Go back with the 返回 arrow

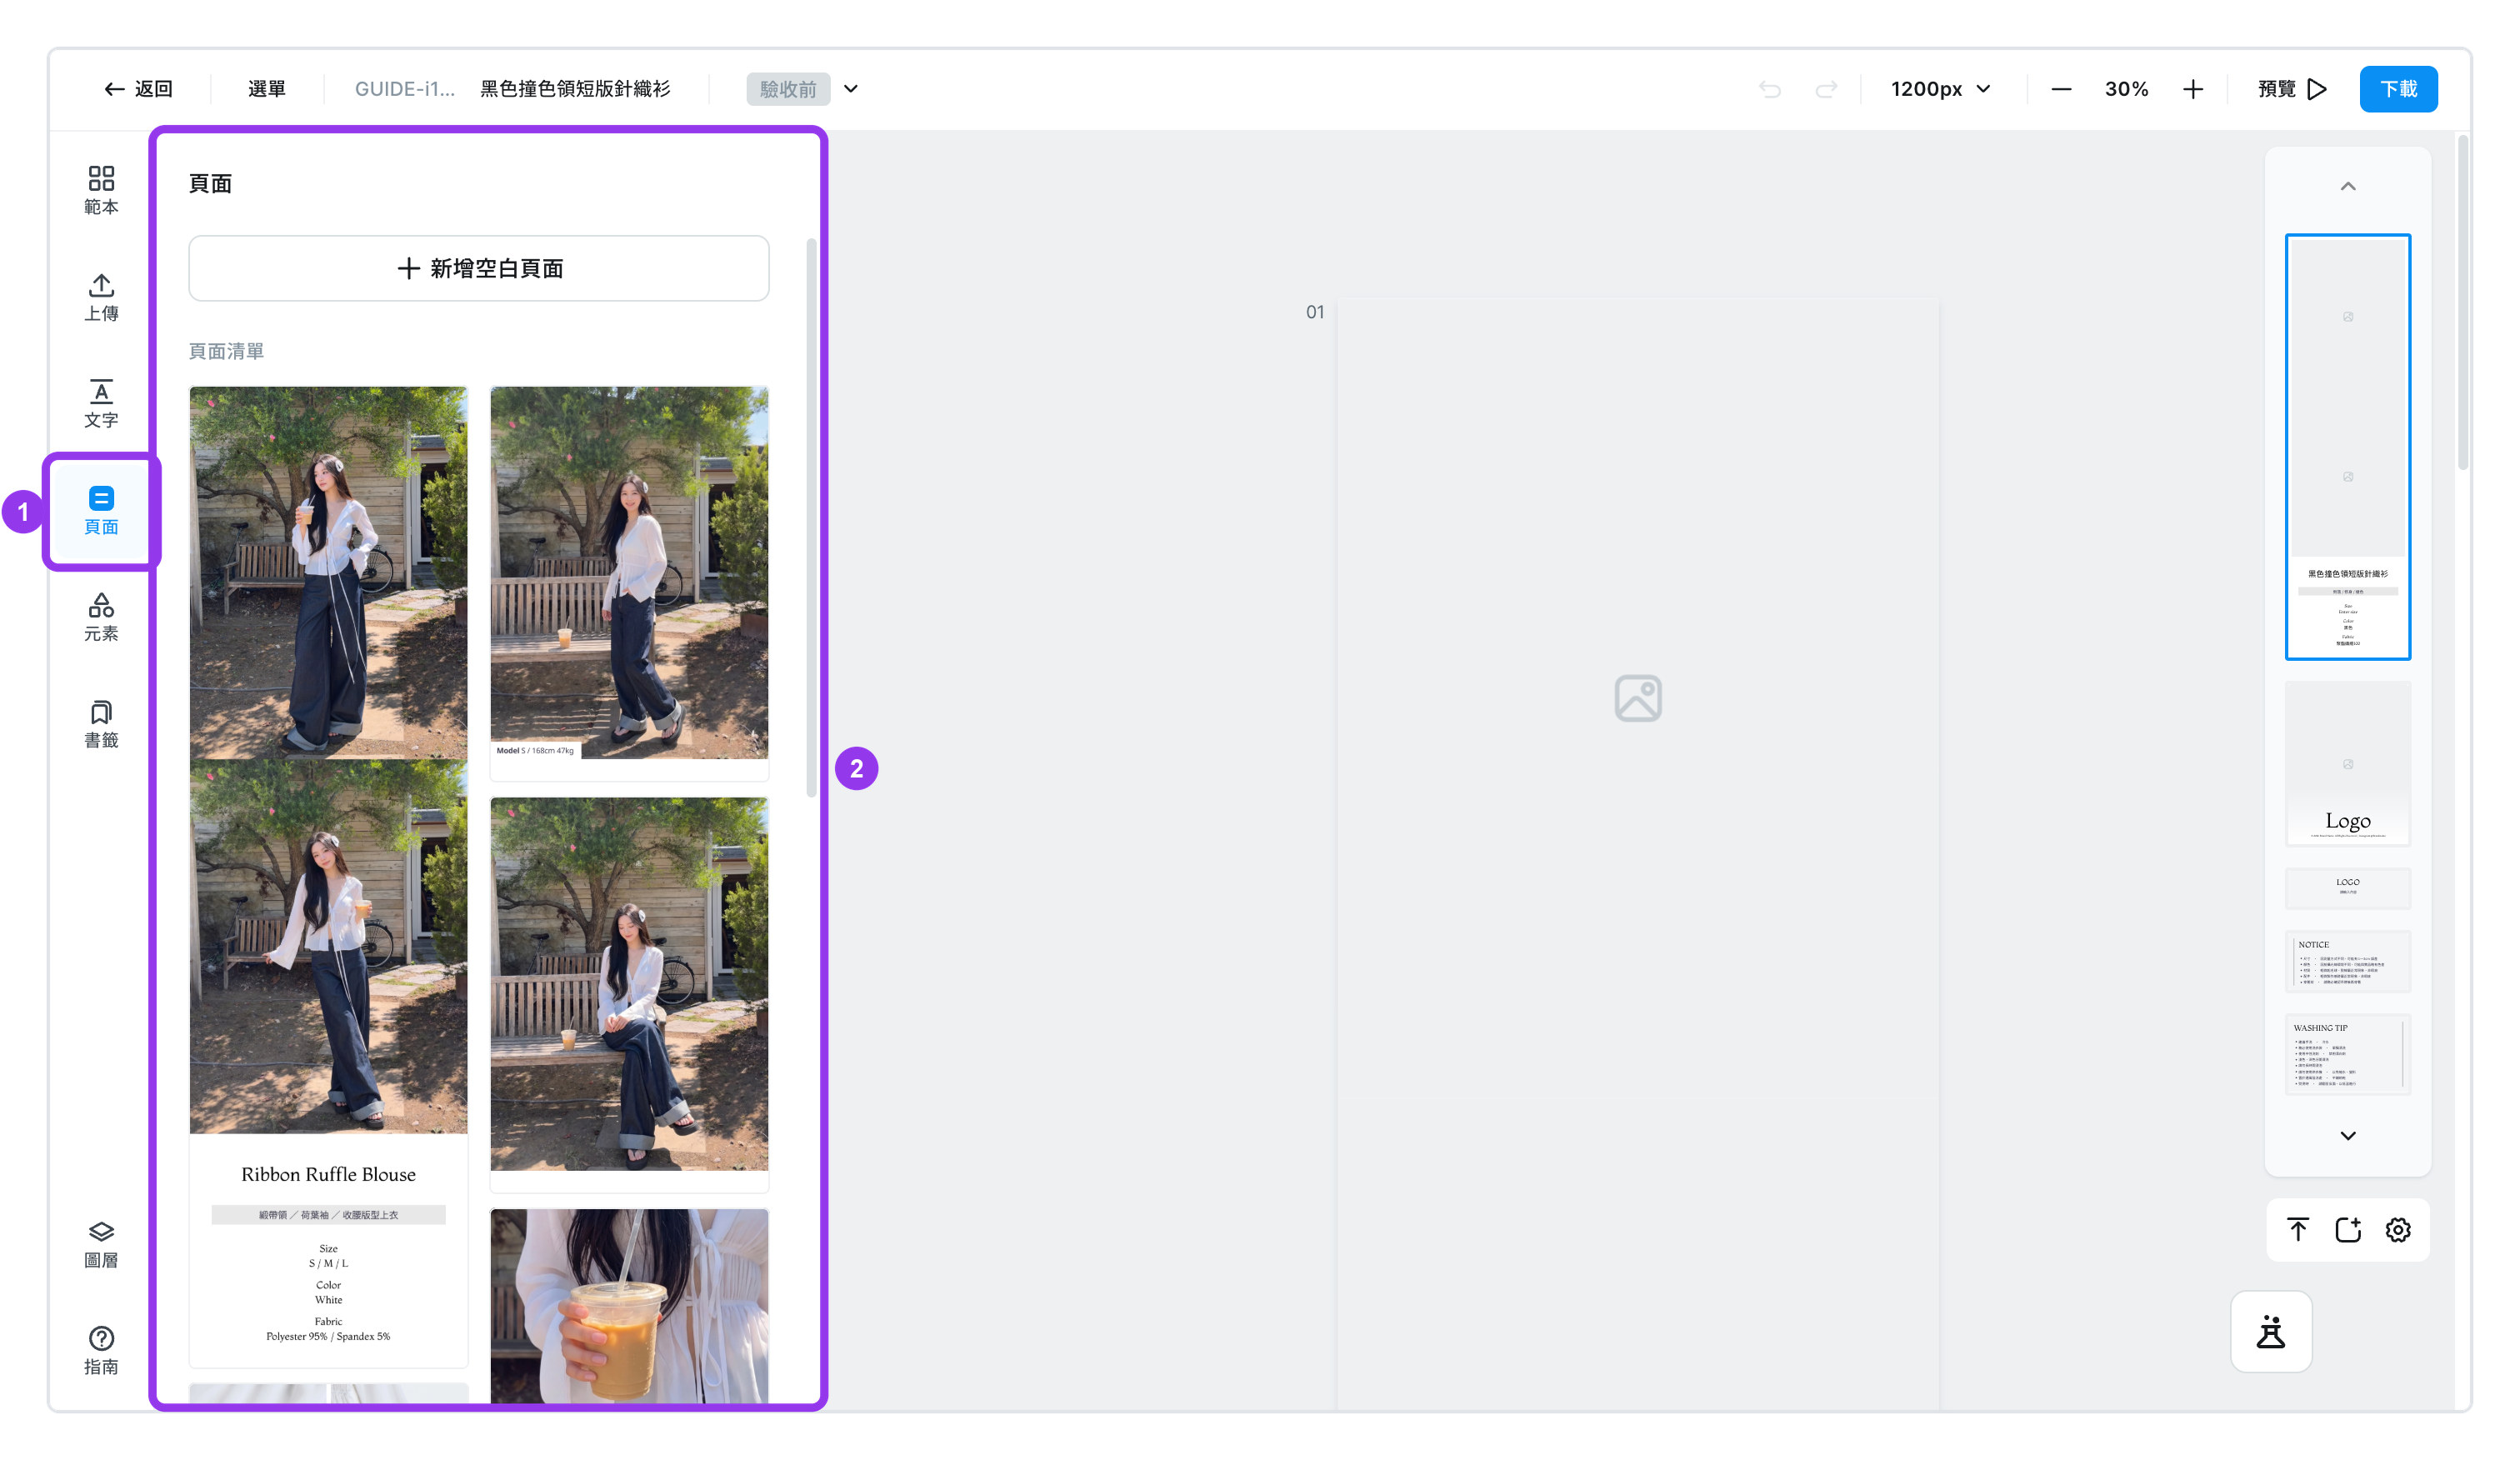click(138, 89)
